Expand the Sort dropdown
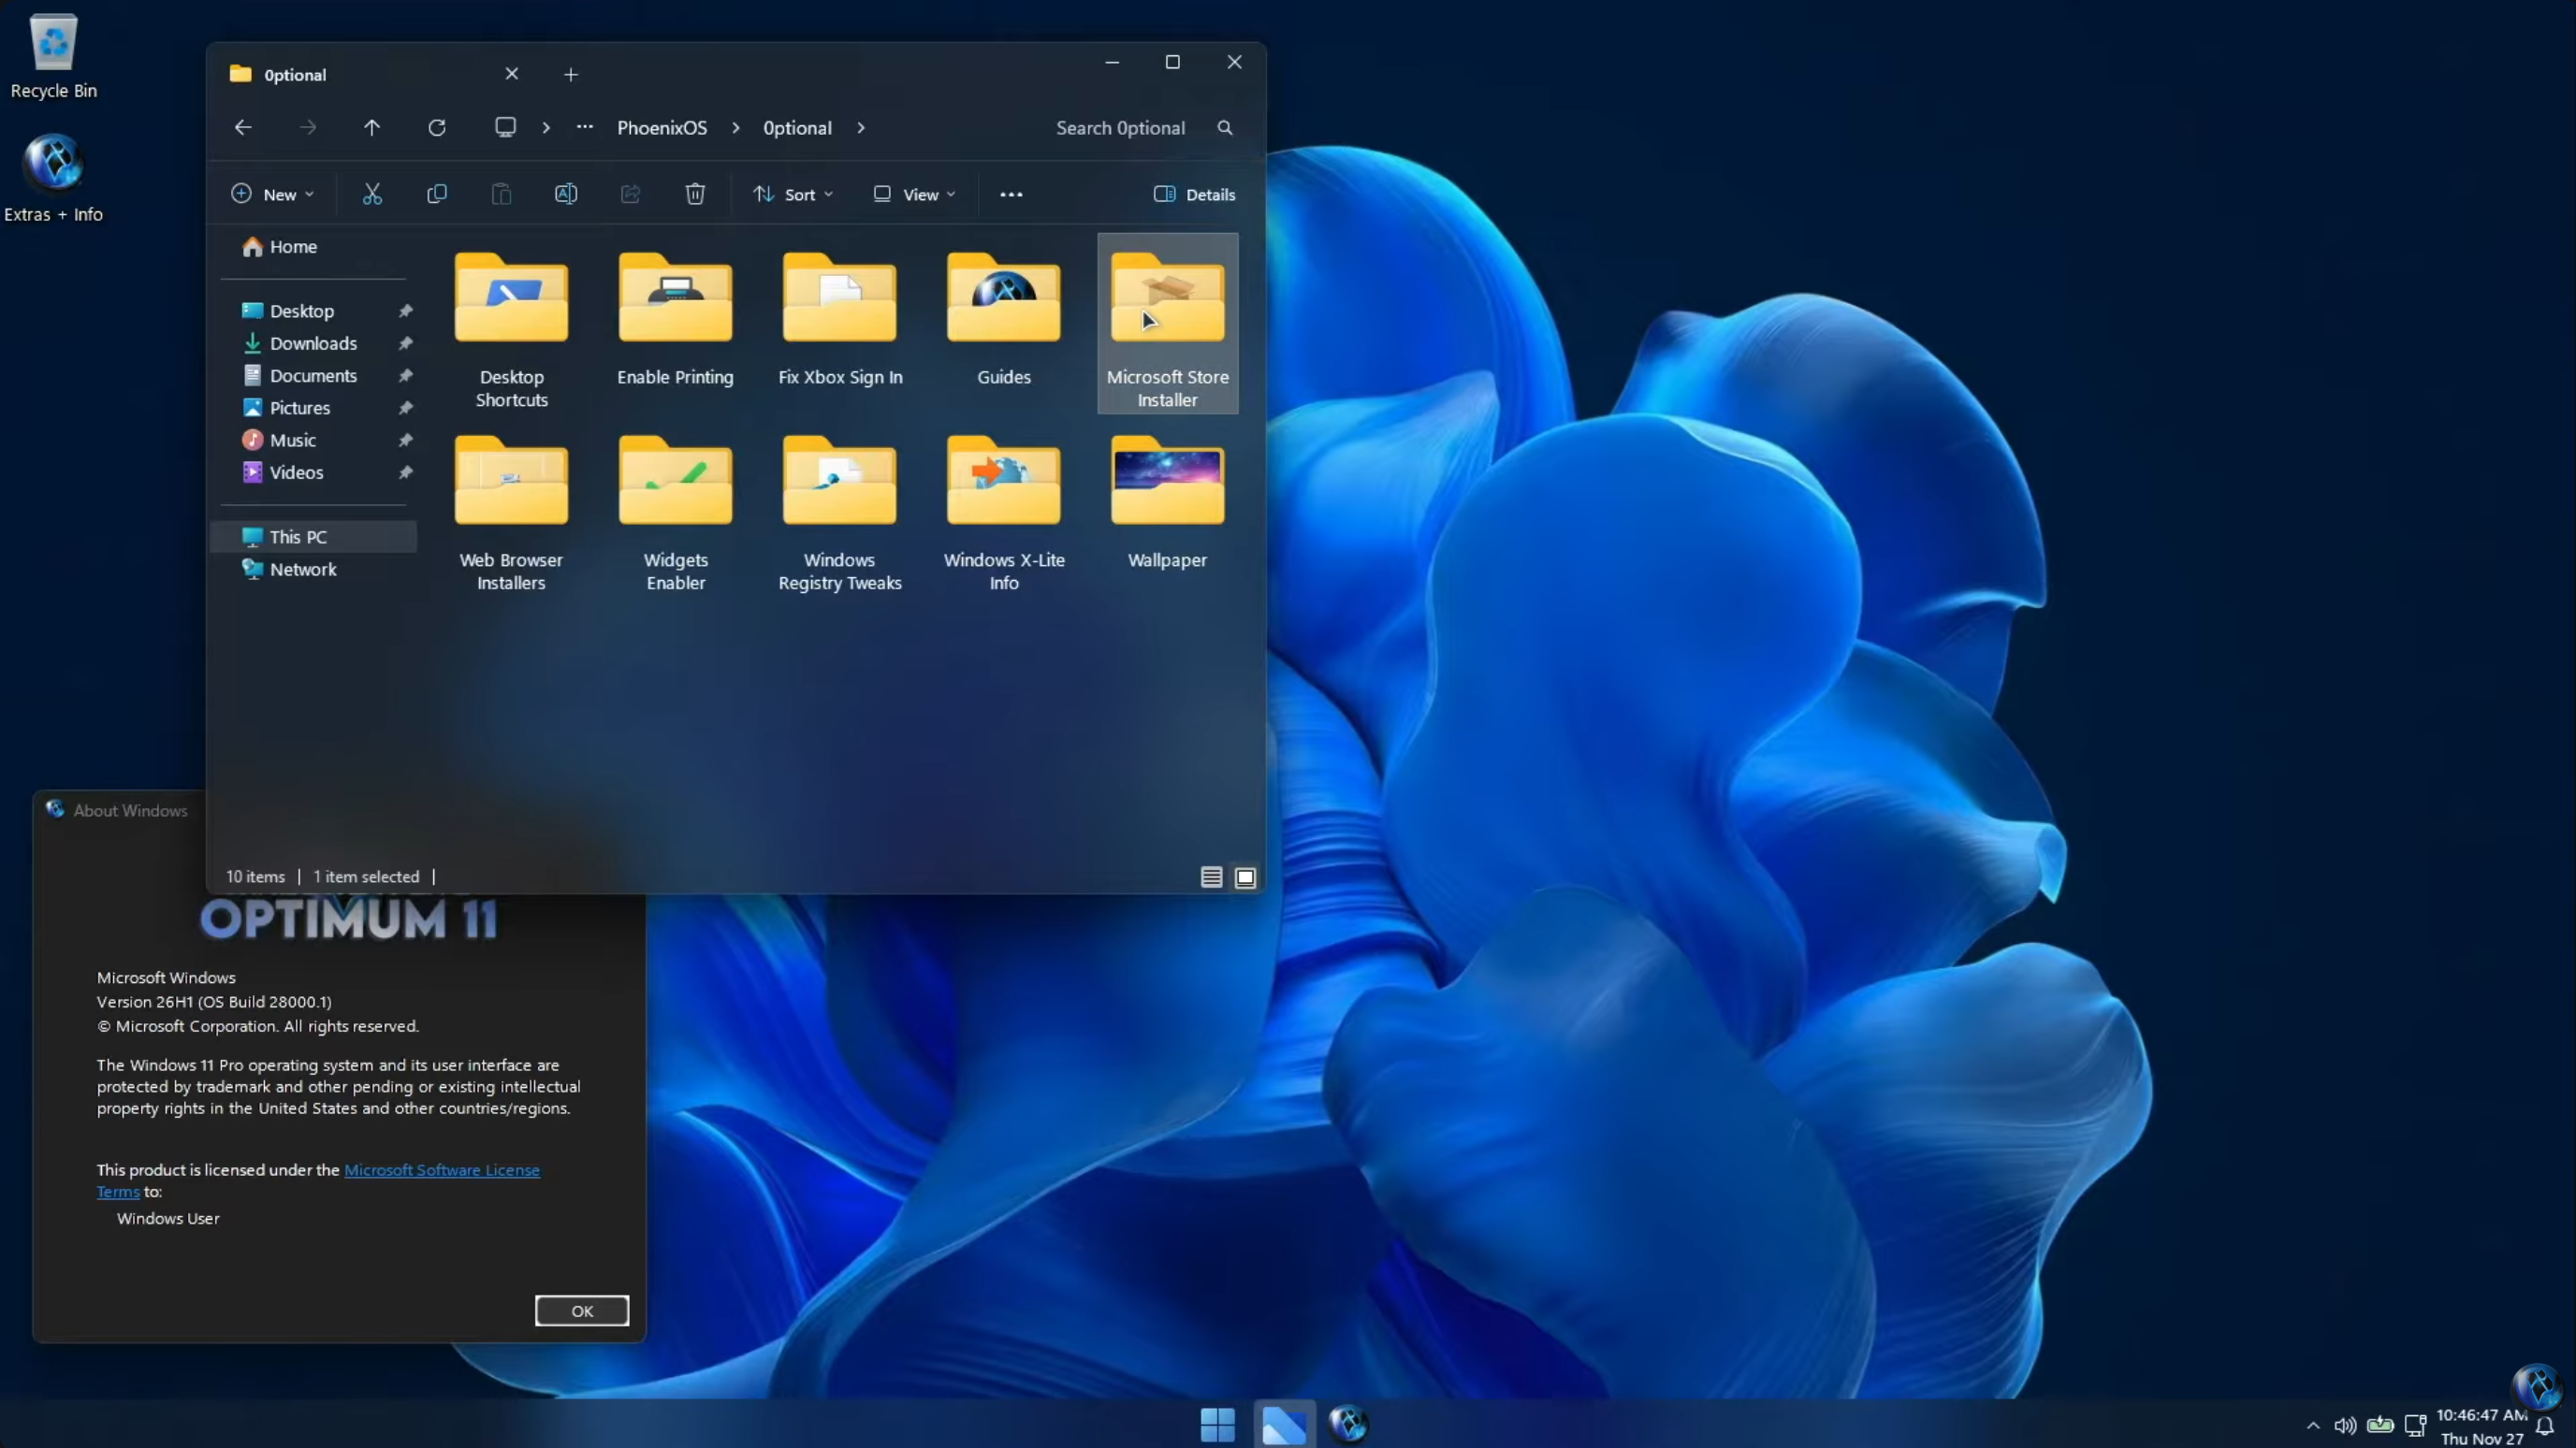The image size is (2576, 1448). pos(793,194)
